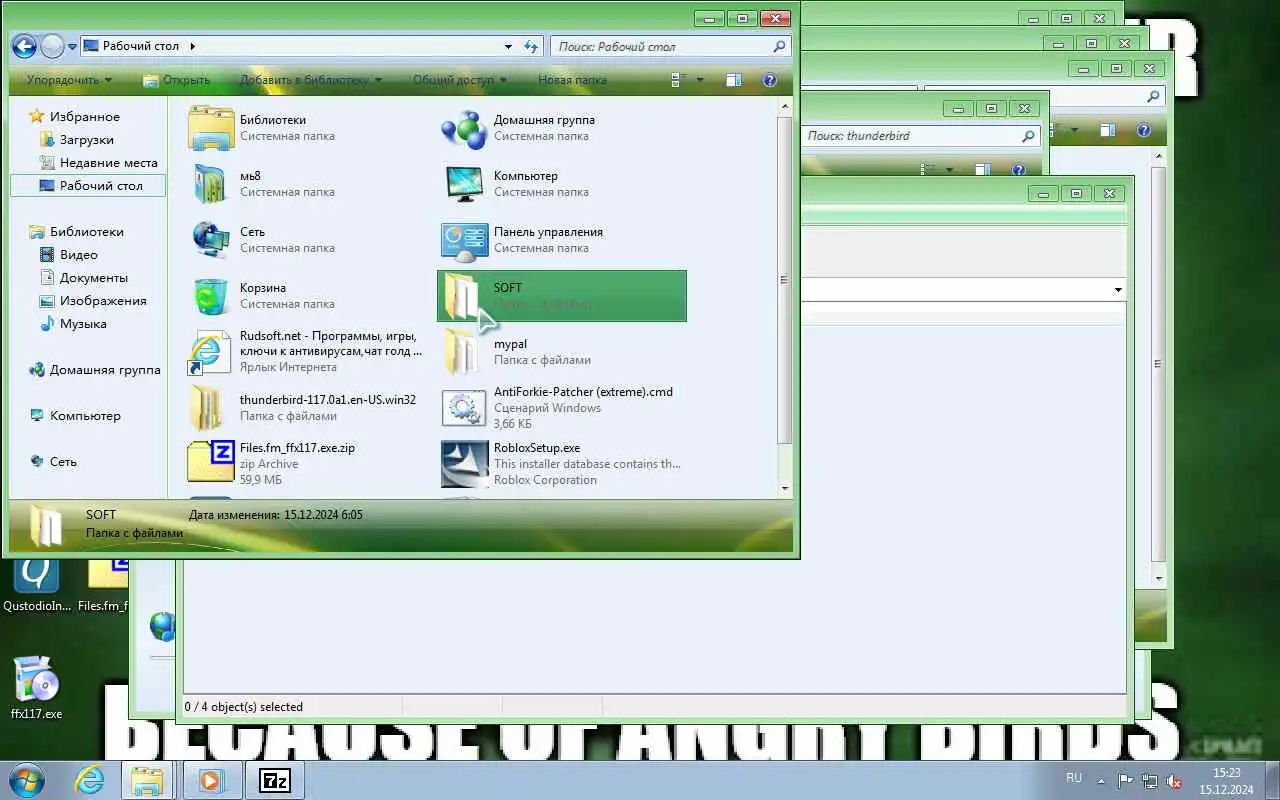Select the Сеть icon in file list

tap(210, 240)
